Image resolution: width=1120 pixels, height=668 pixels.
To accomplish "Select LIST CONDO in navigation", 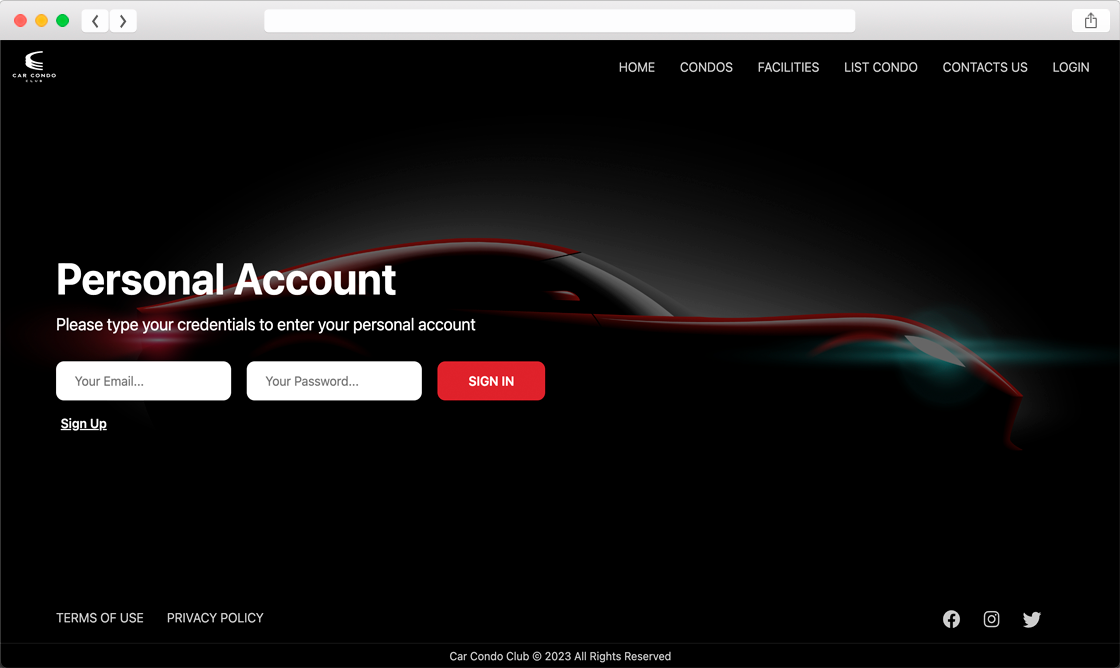I will (880, 67).
